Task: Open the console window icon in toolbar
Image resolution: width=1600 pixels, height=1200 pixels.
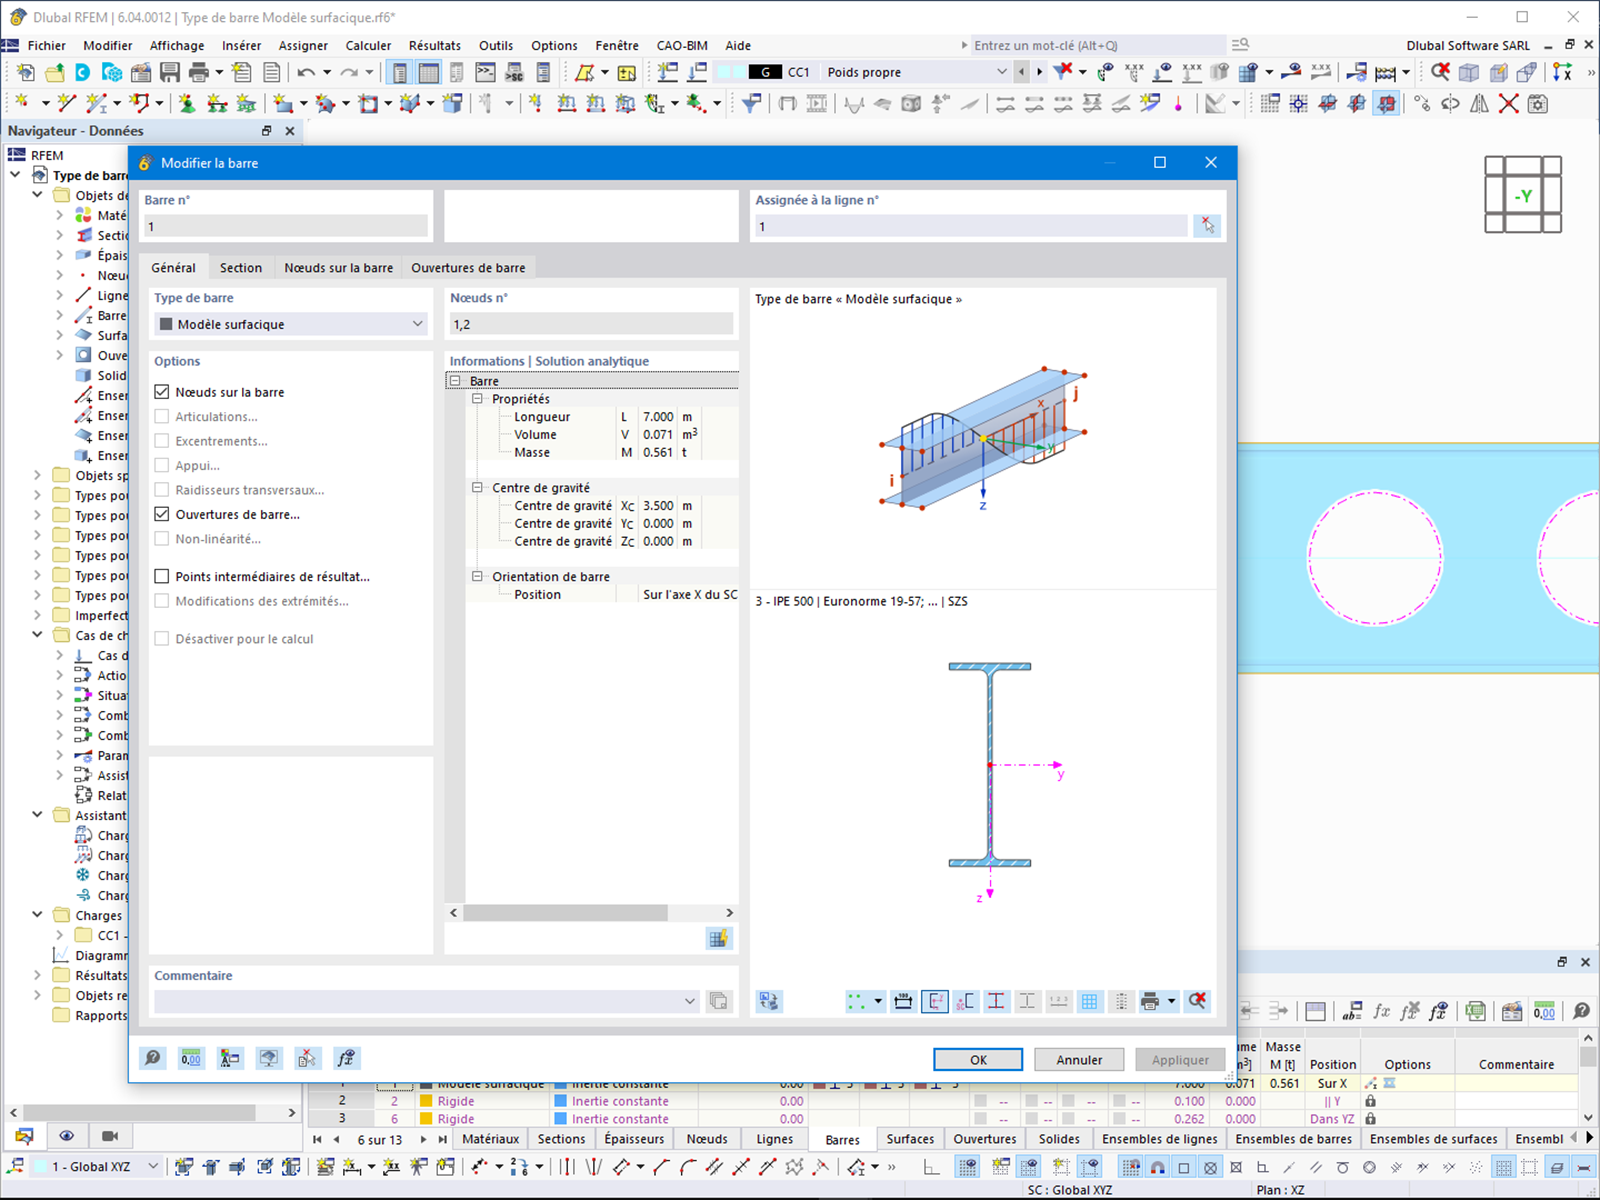Action: point(485,72)
